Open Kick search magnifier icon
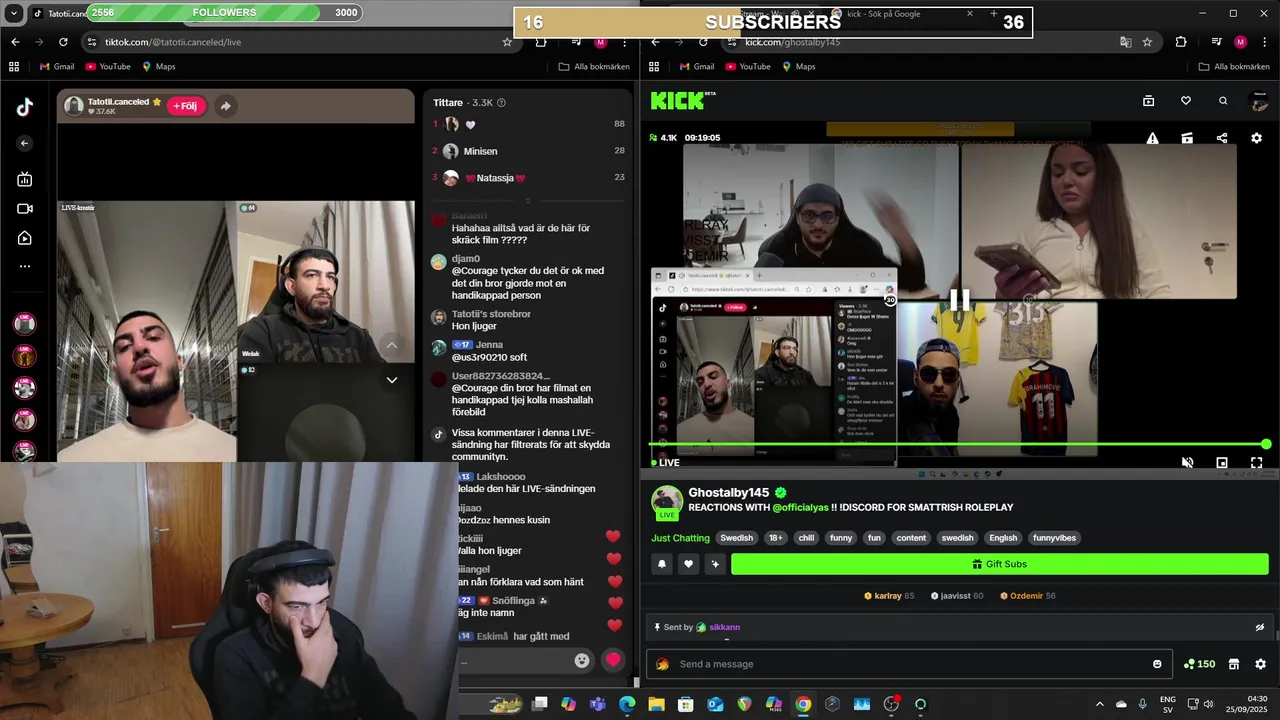Image resolution: width=1280 pixels, height=720 pixels. coord(1223,101)
